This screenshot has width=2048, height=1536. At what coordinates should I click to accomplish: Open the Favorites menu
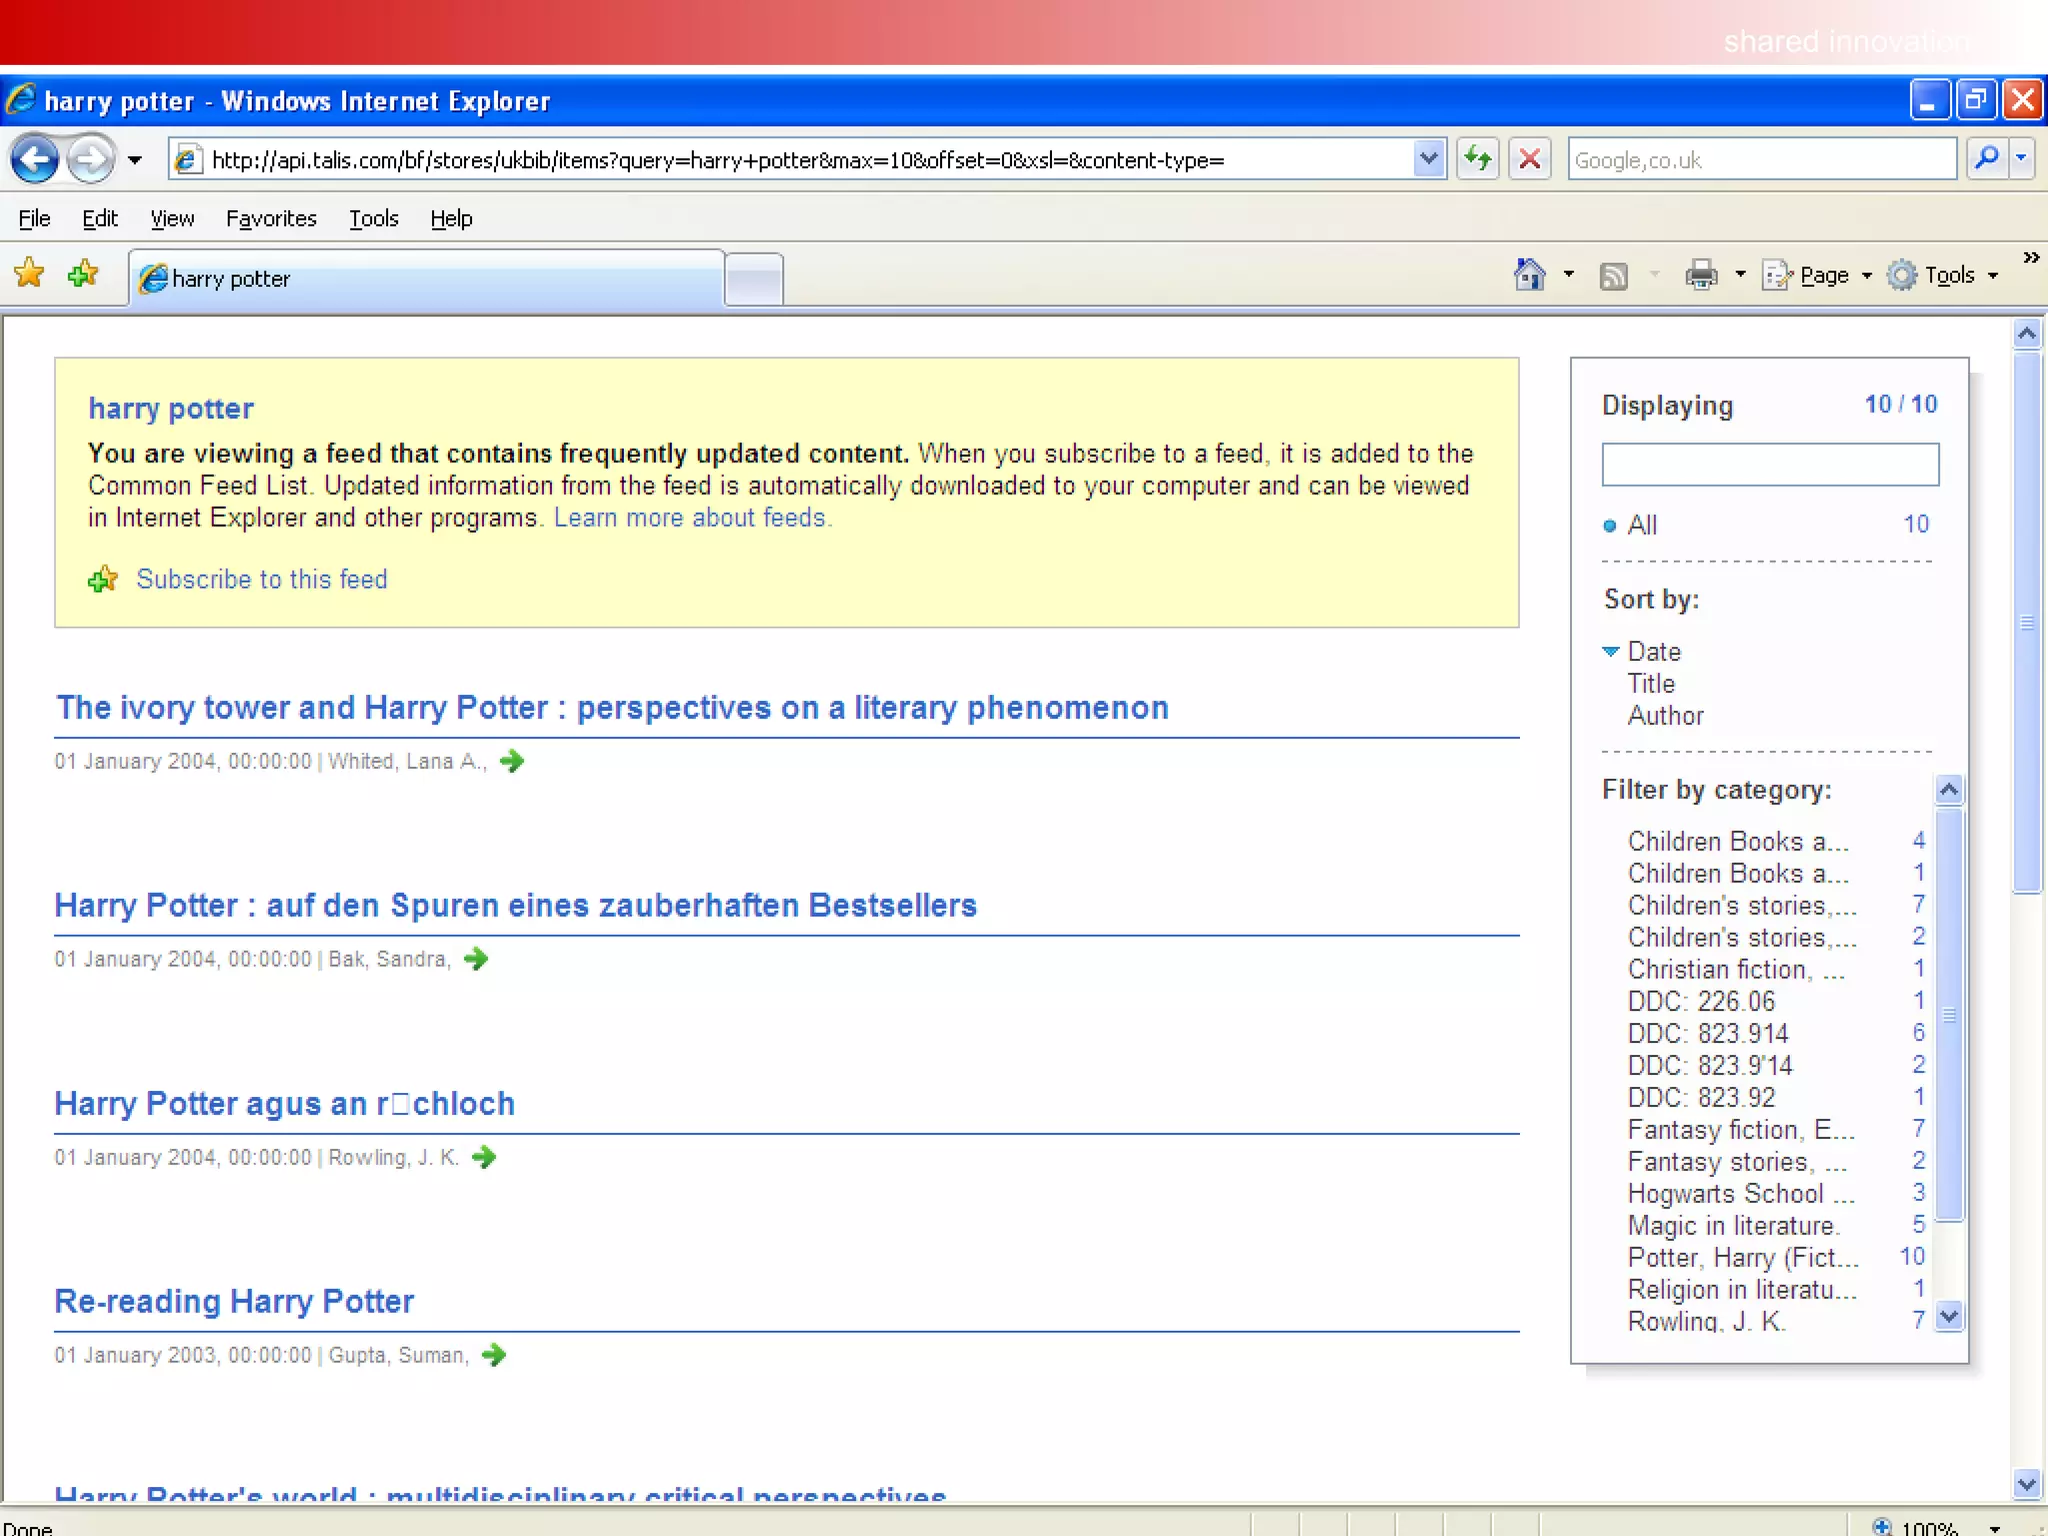(x=270, y=218)
